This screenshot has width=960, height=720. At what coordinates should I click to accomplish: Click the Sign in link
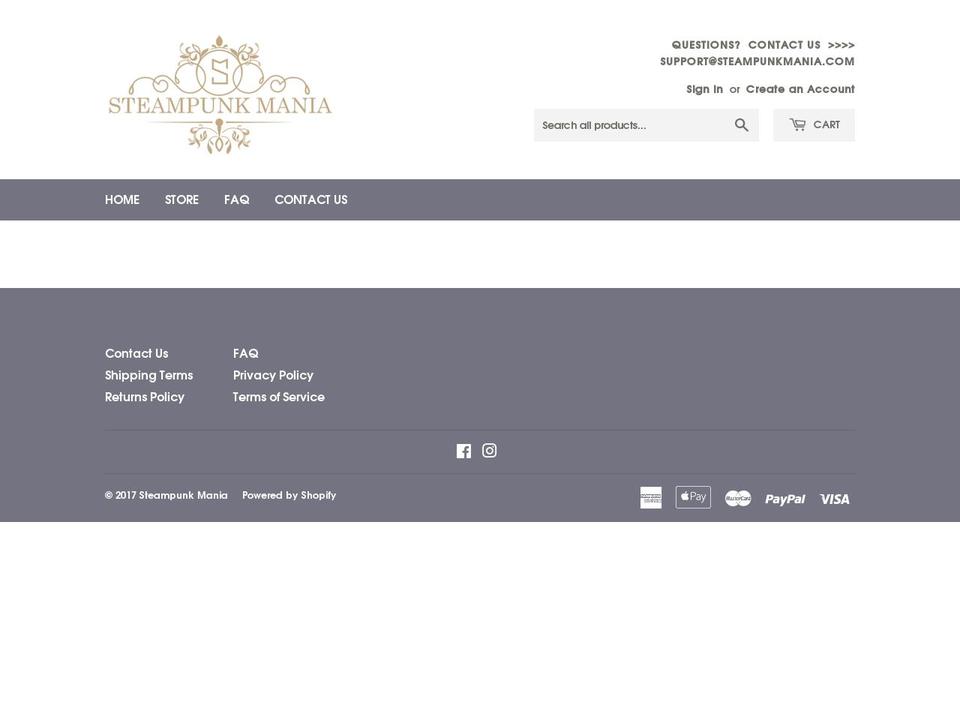tap(704, 89)
